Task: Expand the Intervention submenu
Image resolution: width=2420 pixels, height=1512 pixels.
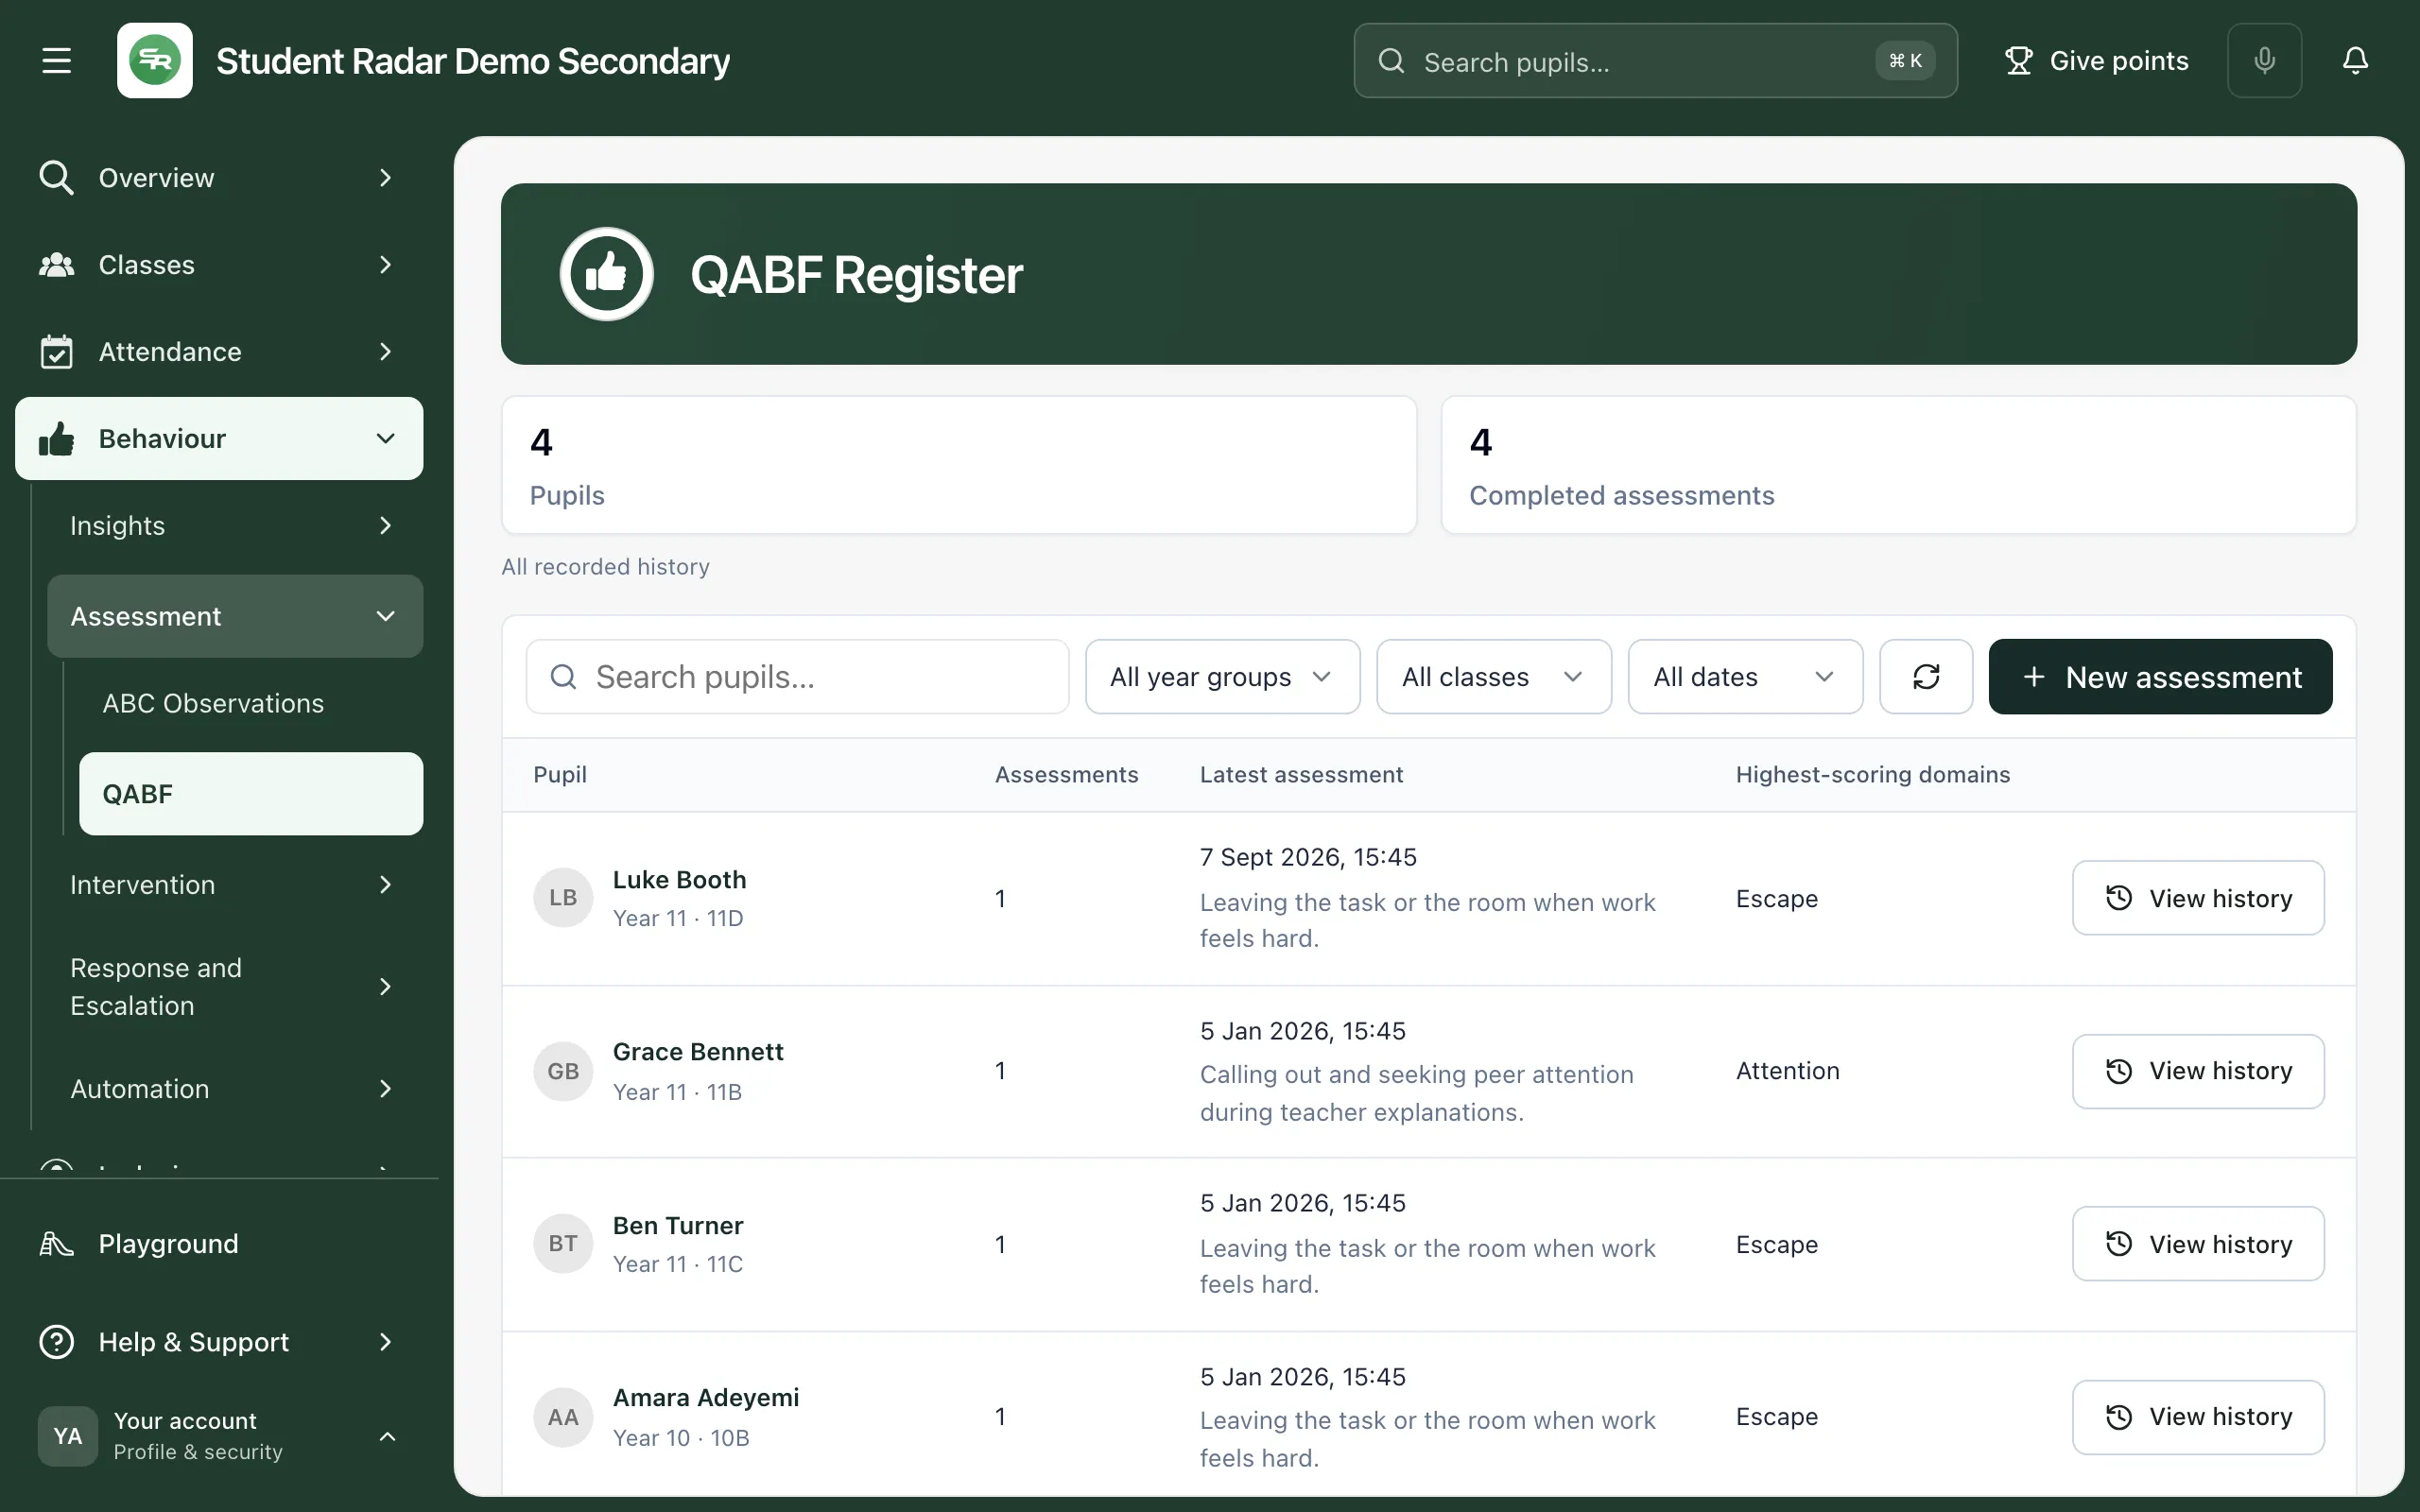Action: (235, 885)
